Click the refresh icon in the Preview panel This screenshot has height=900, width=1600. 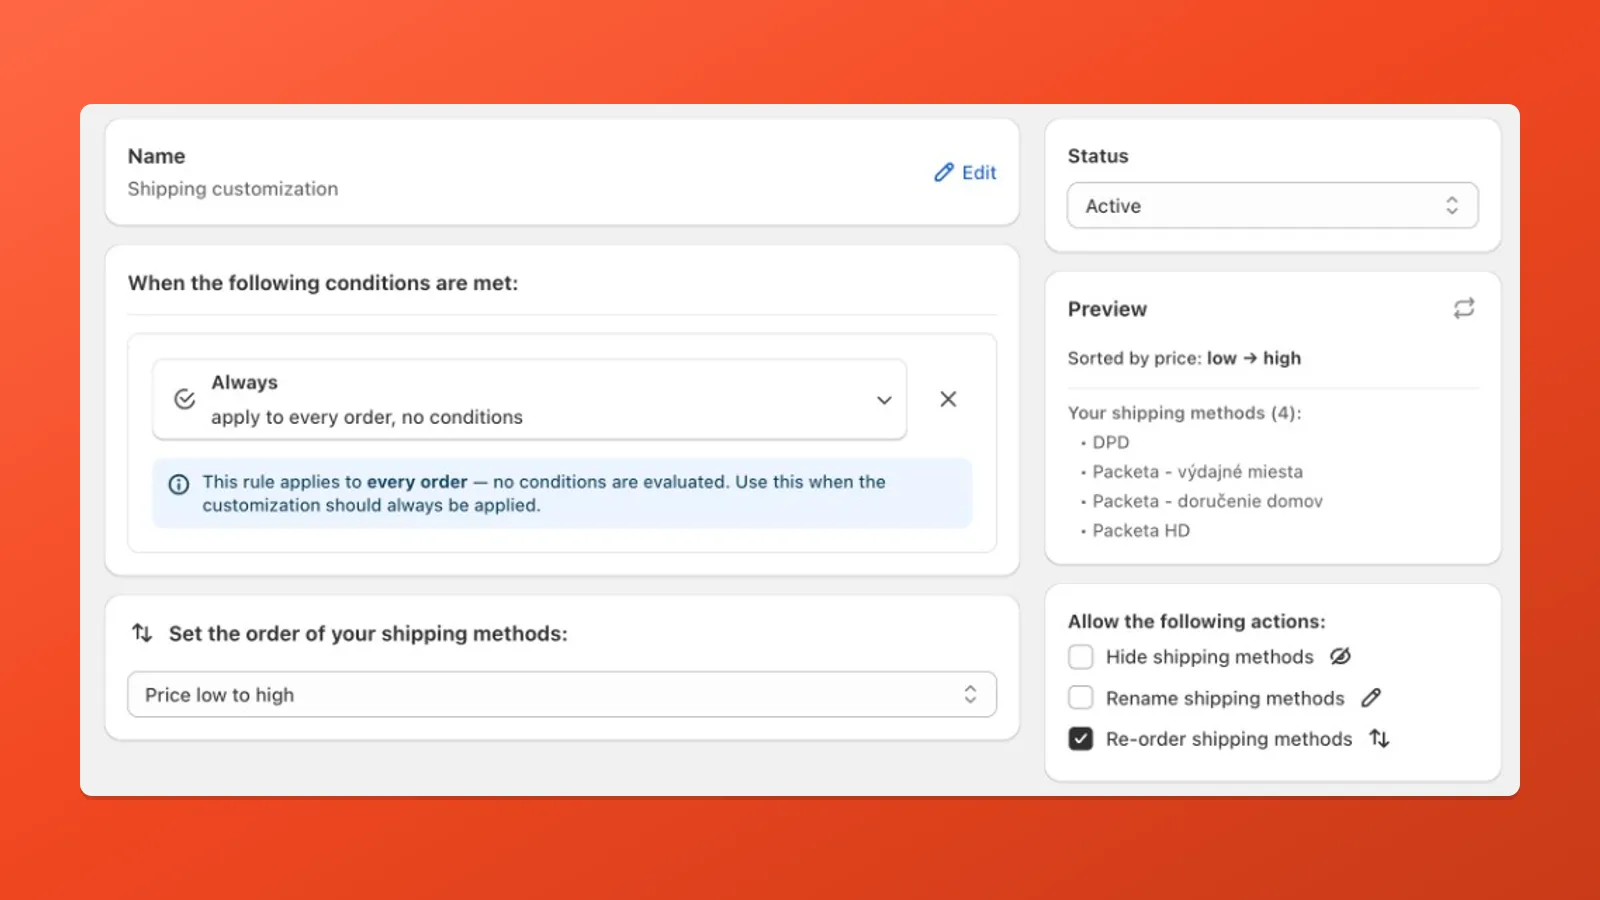point(1464,308)
